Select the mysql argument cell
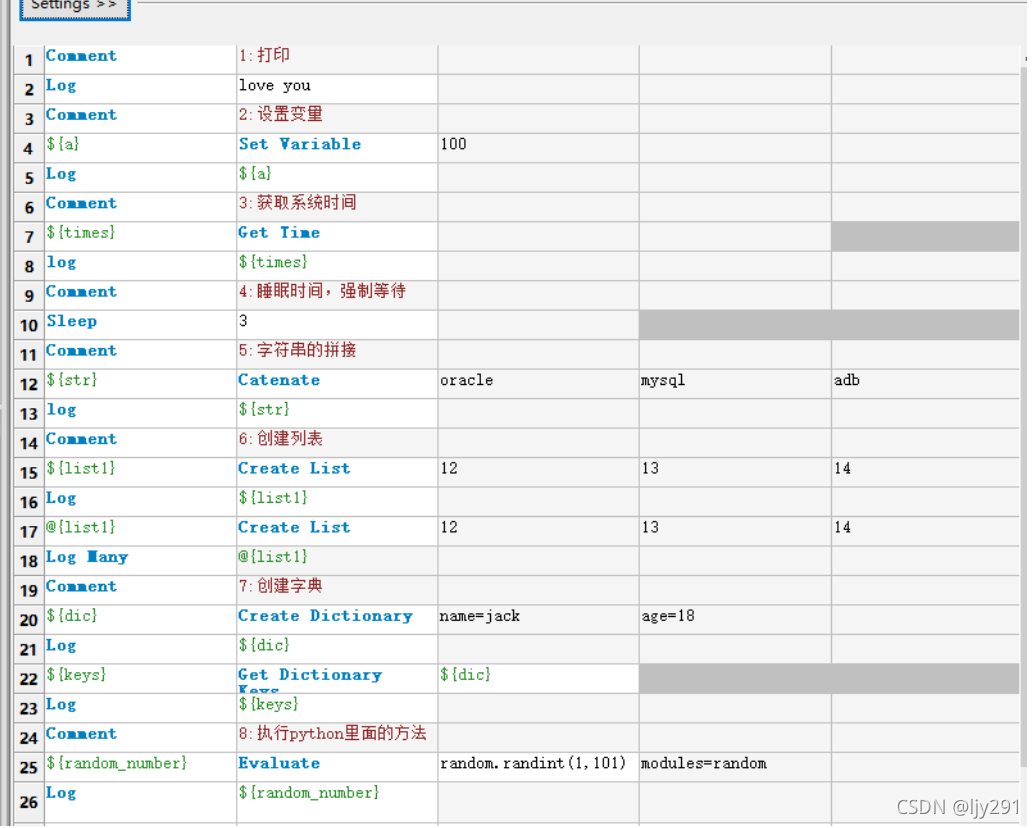Image resolution: width=1033 pixels, height=828 pixels. [x=735, y=383]
